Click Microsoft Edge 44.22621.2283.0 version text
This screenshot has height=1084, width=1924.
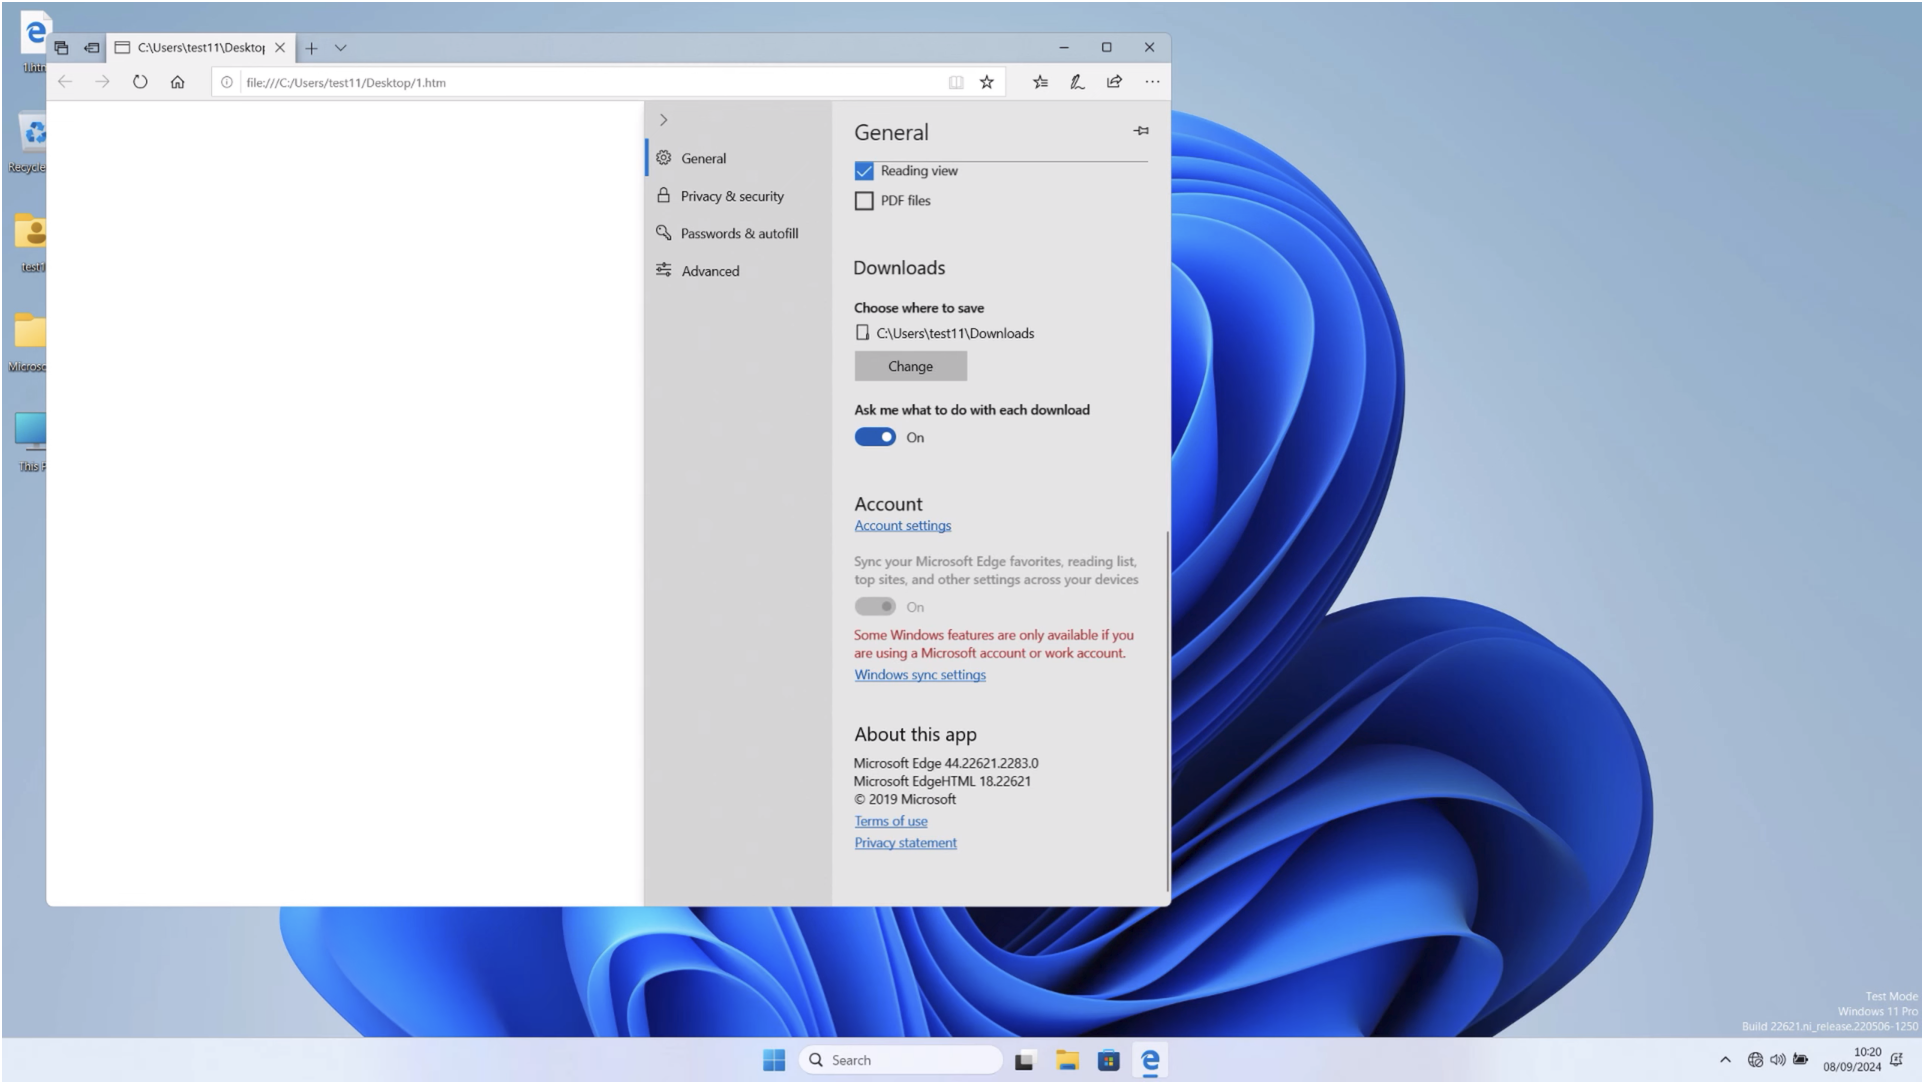coord(946,763)
